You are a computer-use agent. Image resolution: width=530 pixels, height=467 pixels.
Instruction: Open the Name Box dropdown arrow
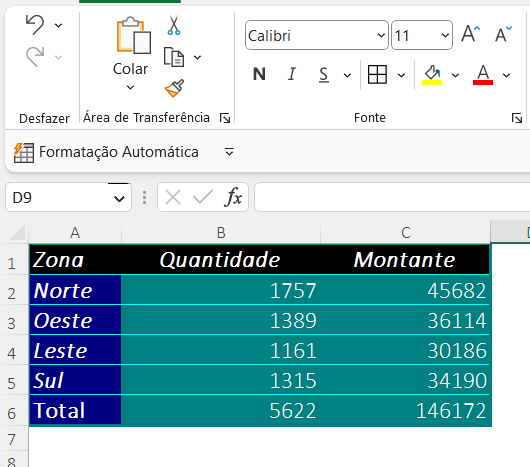119,198
